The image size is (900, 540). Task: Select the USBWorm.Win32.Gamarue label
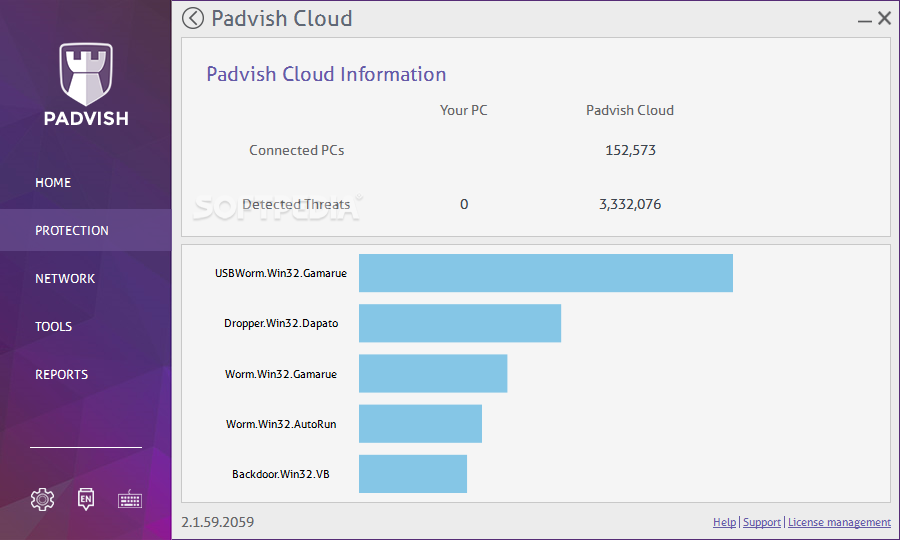pos(281,273)
